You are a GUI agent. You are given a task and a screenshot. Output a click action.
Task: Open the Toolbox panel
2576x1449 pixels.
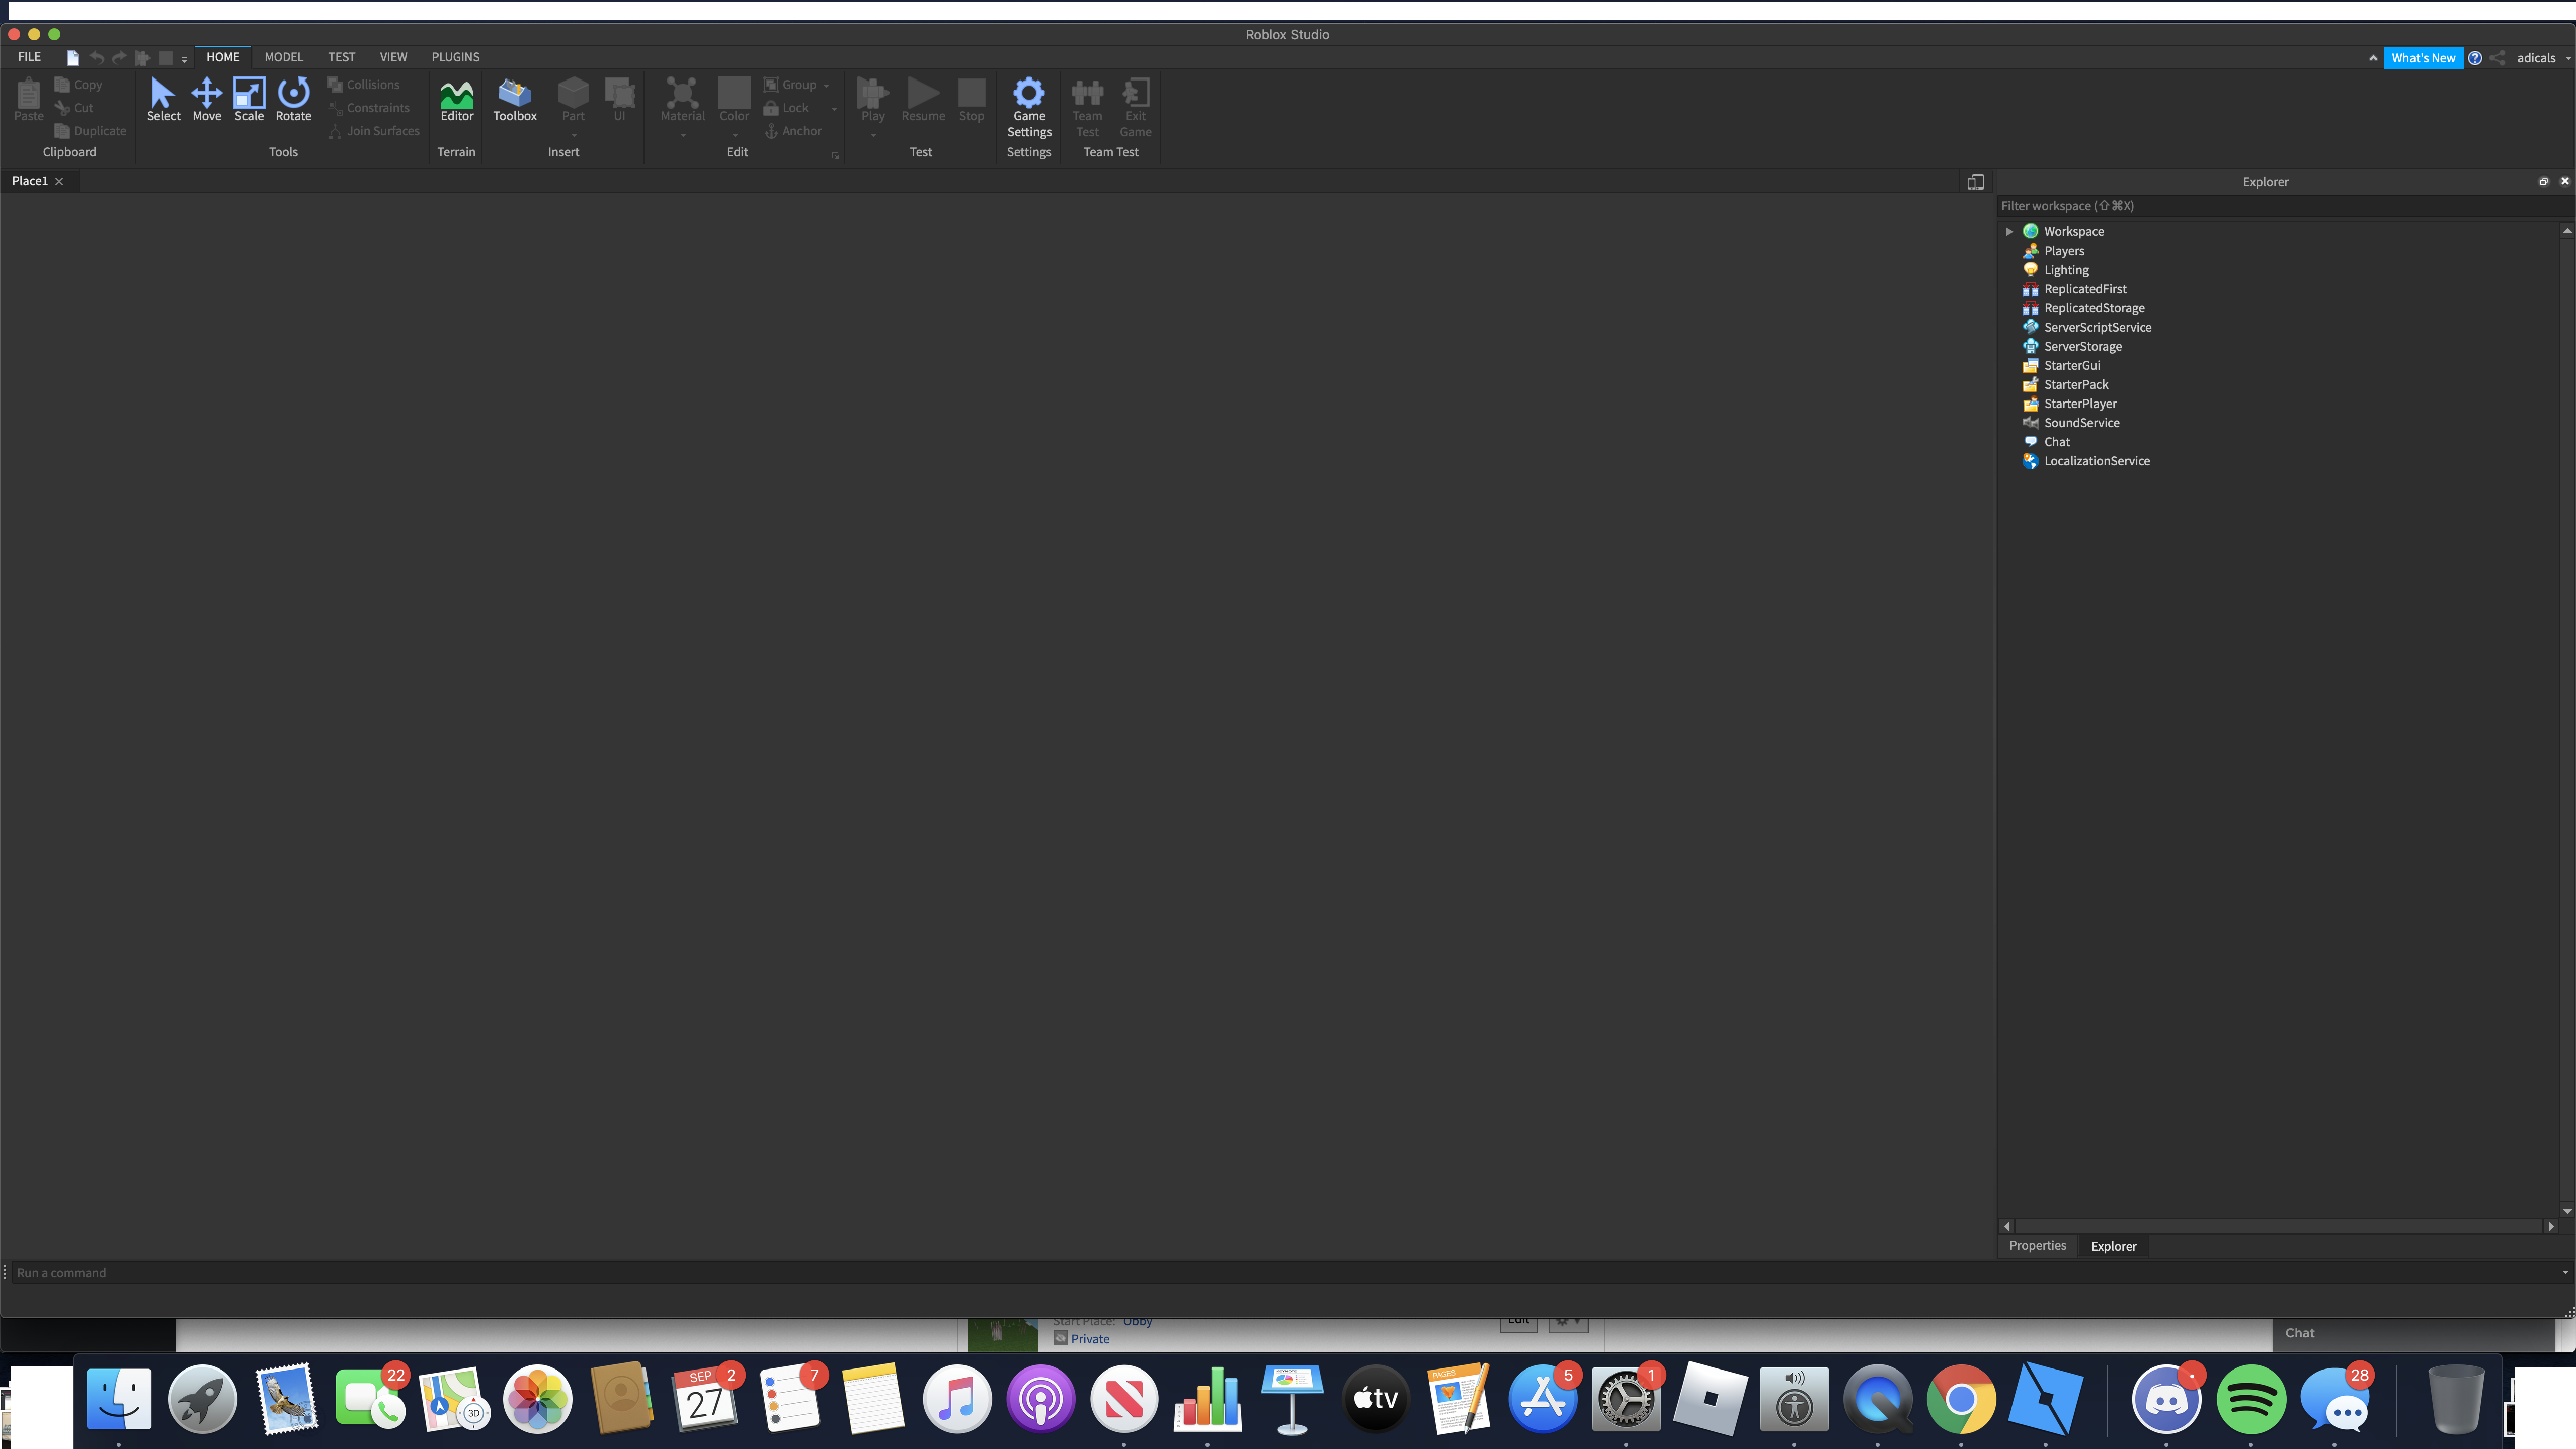pos(514,98)
